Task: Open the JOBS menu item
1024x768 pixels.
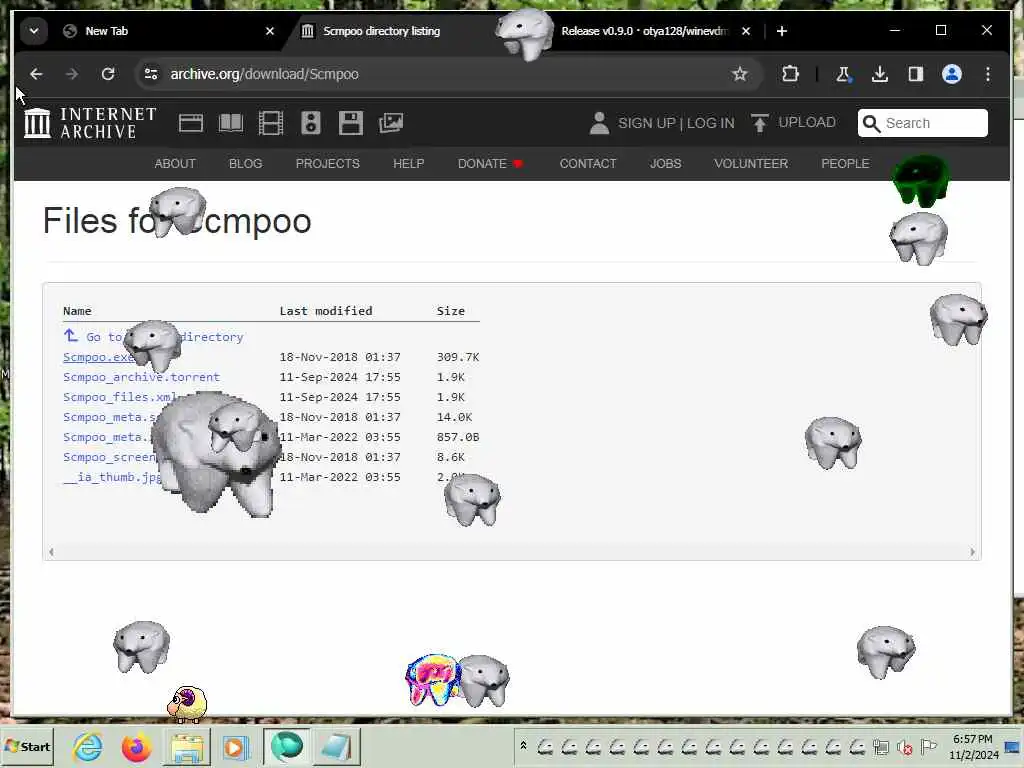Action: (x=665, y=164)
